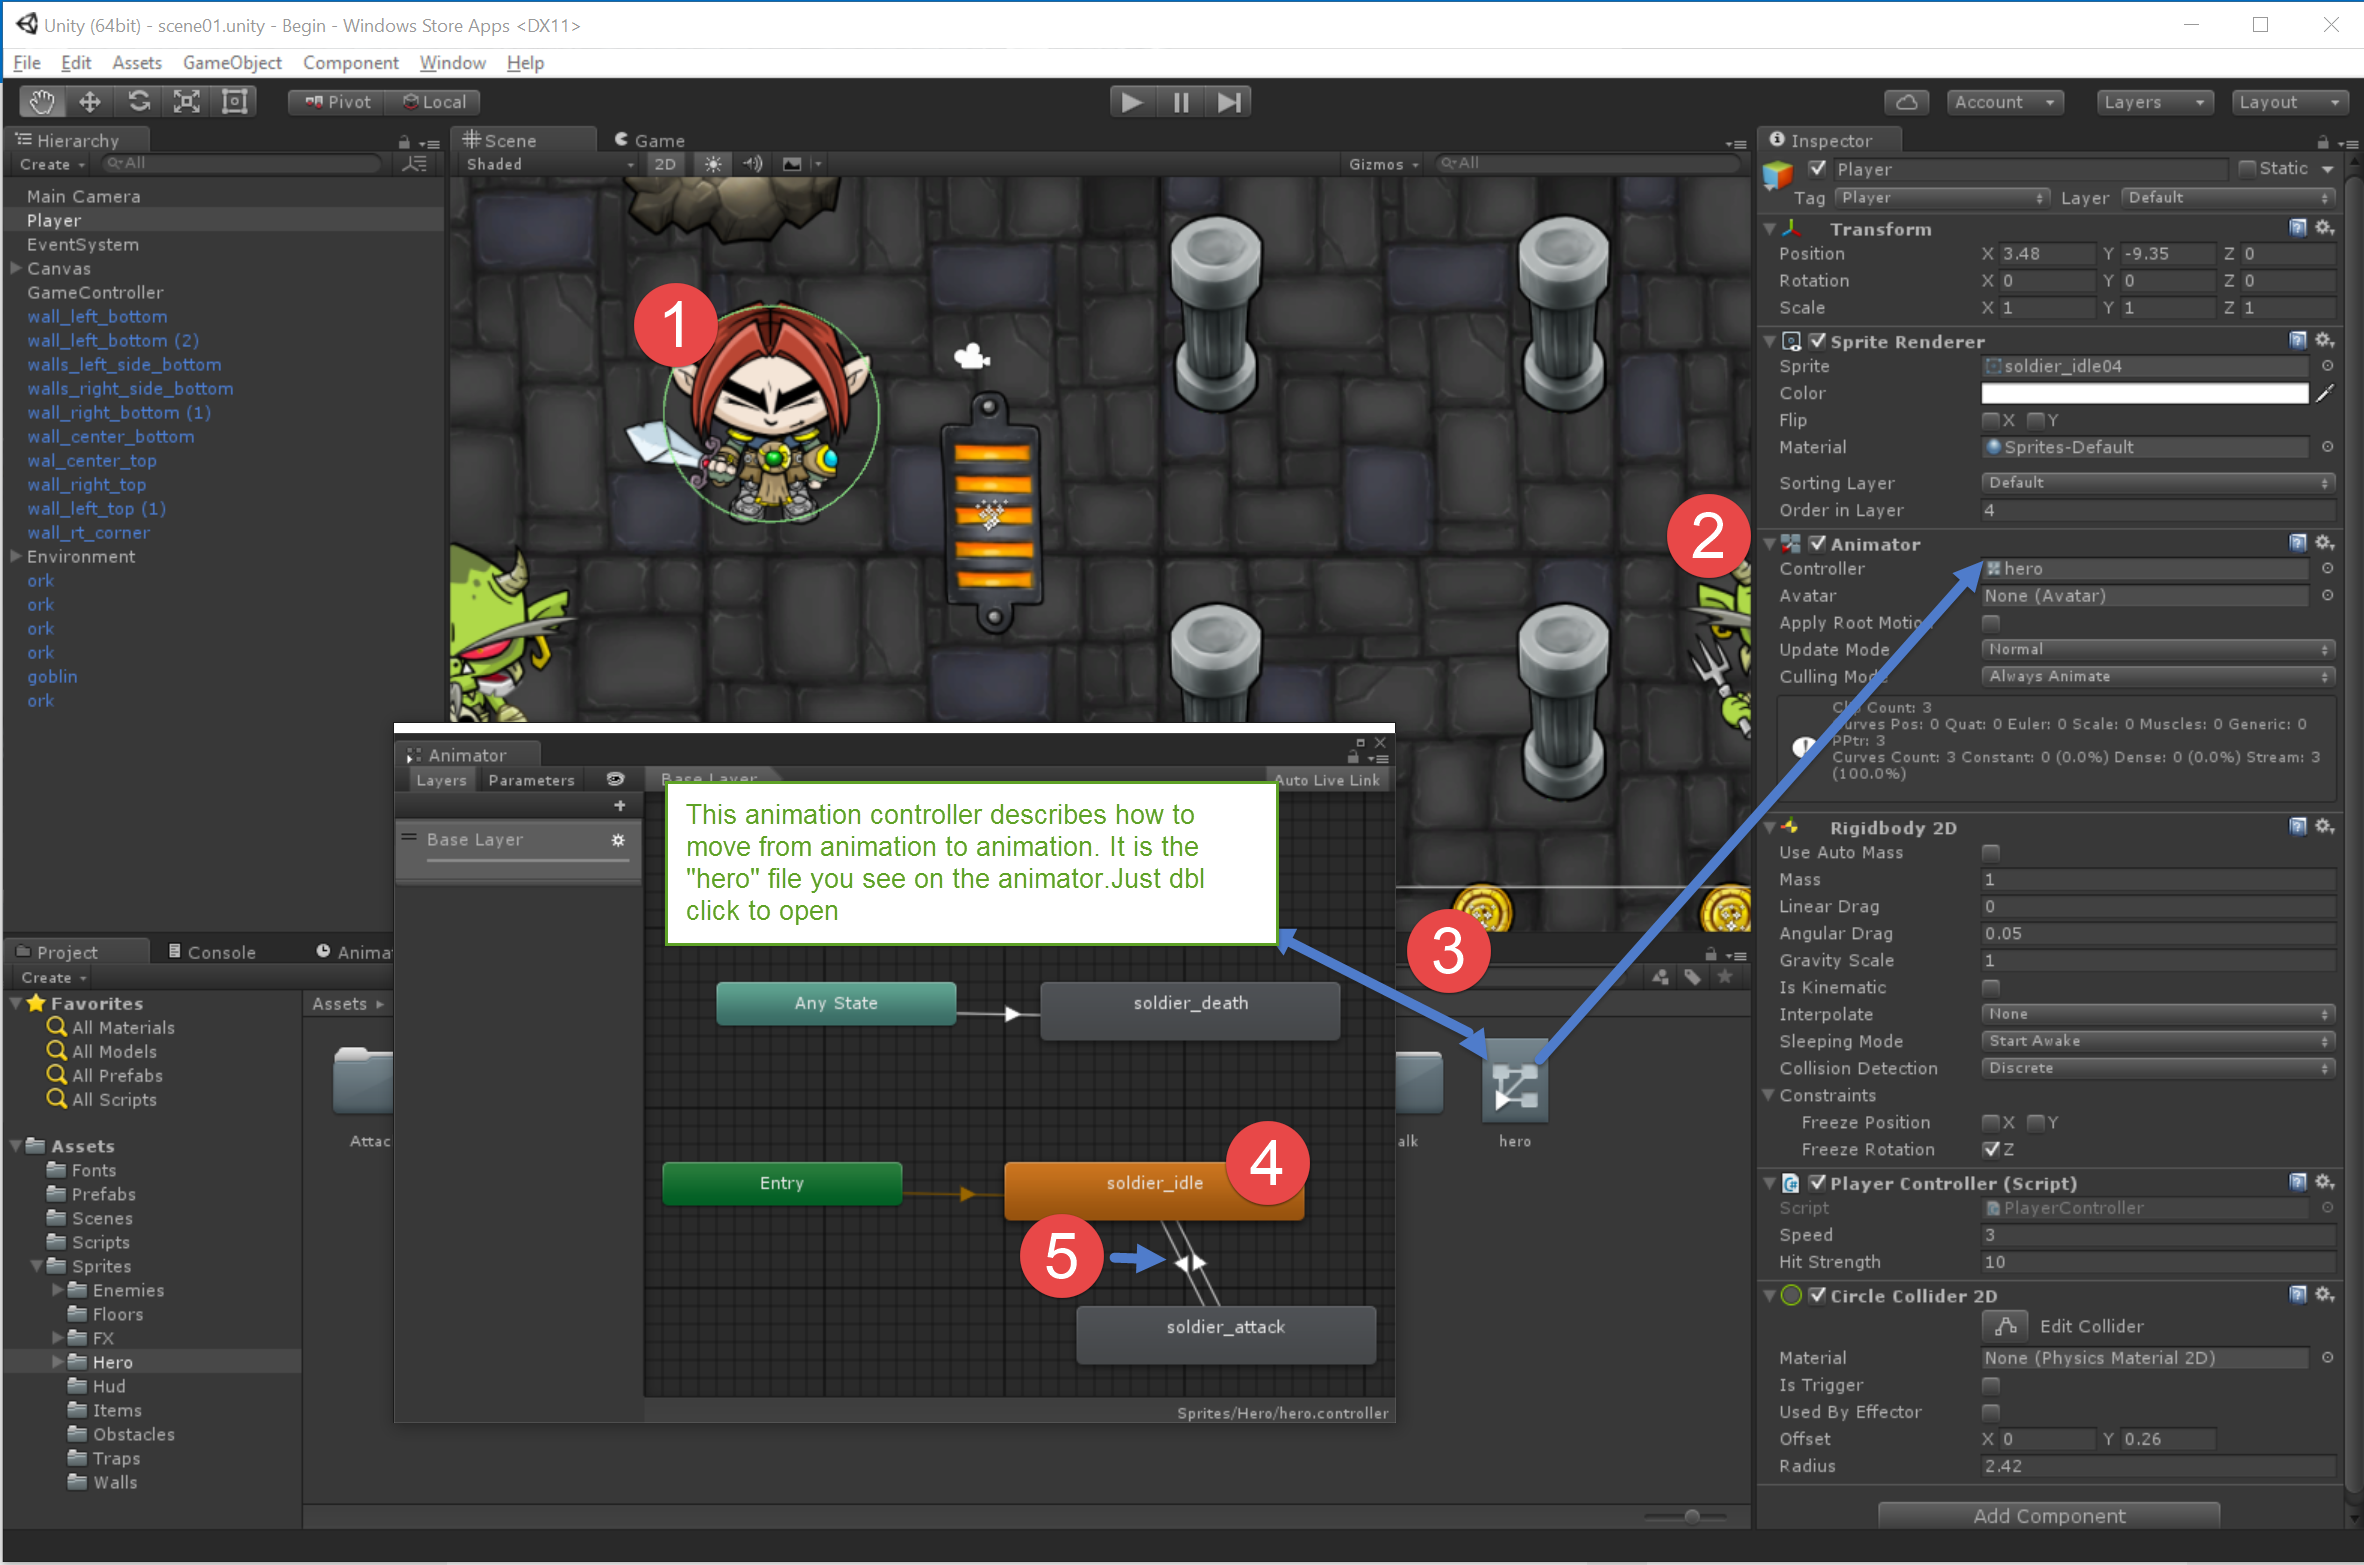Toggle the Local button
This screenshot has height=1565, width=2364.
coord(434,102)
